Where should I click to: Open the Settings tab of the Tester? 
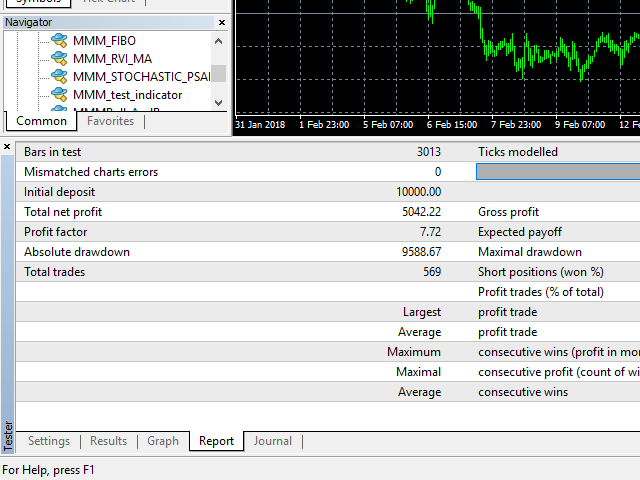[x=49, y=441]
